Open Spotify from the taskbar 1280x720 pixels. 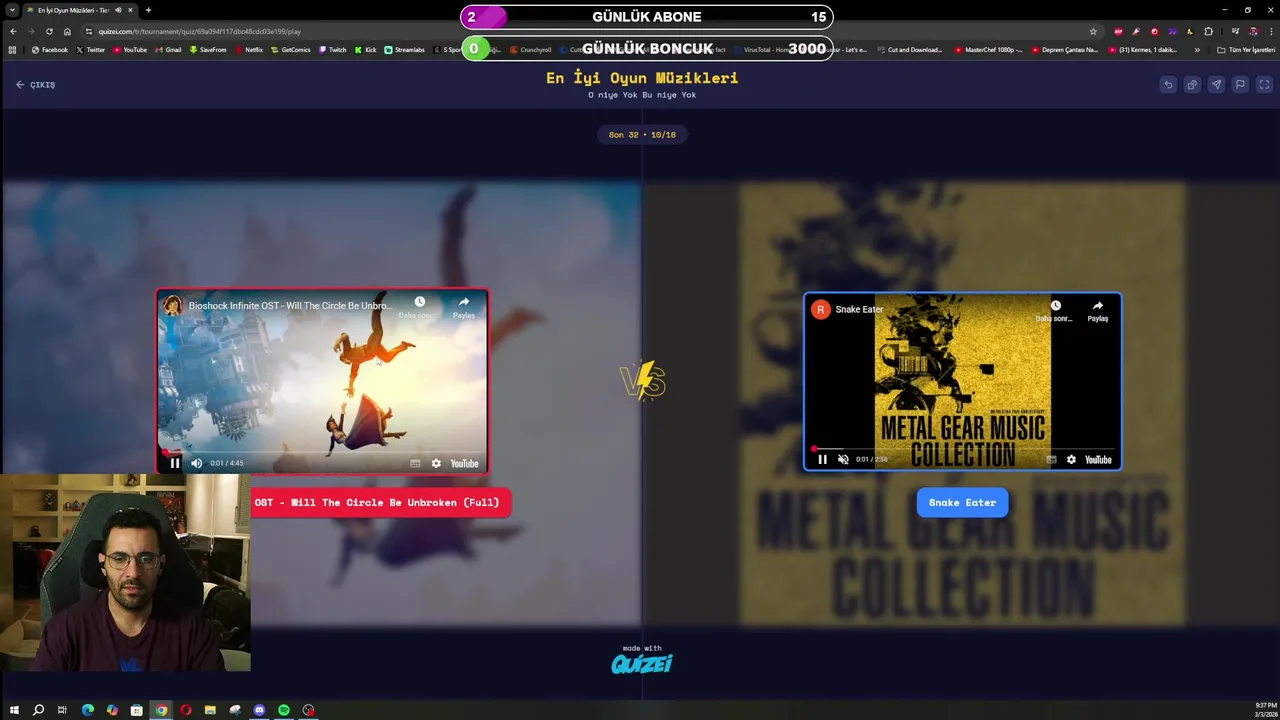coord(284,710)
